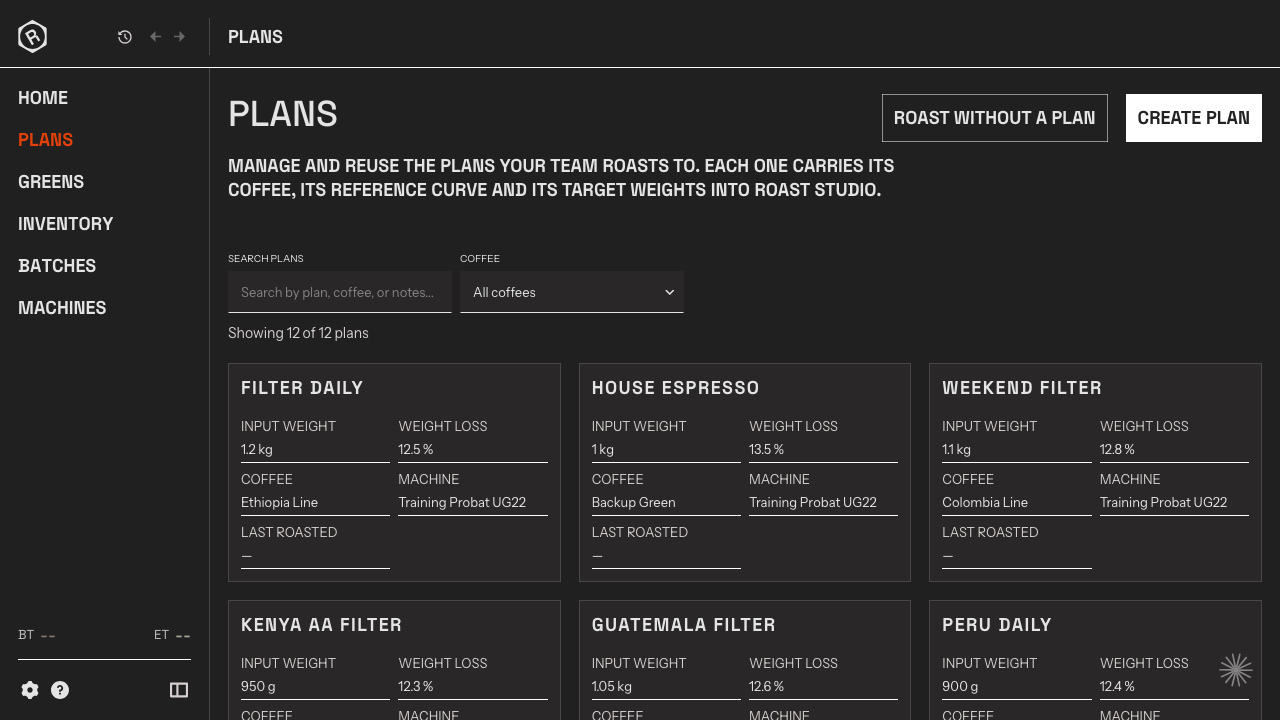Click the Roast Without a Plan button
This screenshot has height=720, width=1280.
(995, 118)
